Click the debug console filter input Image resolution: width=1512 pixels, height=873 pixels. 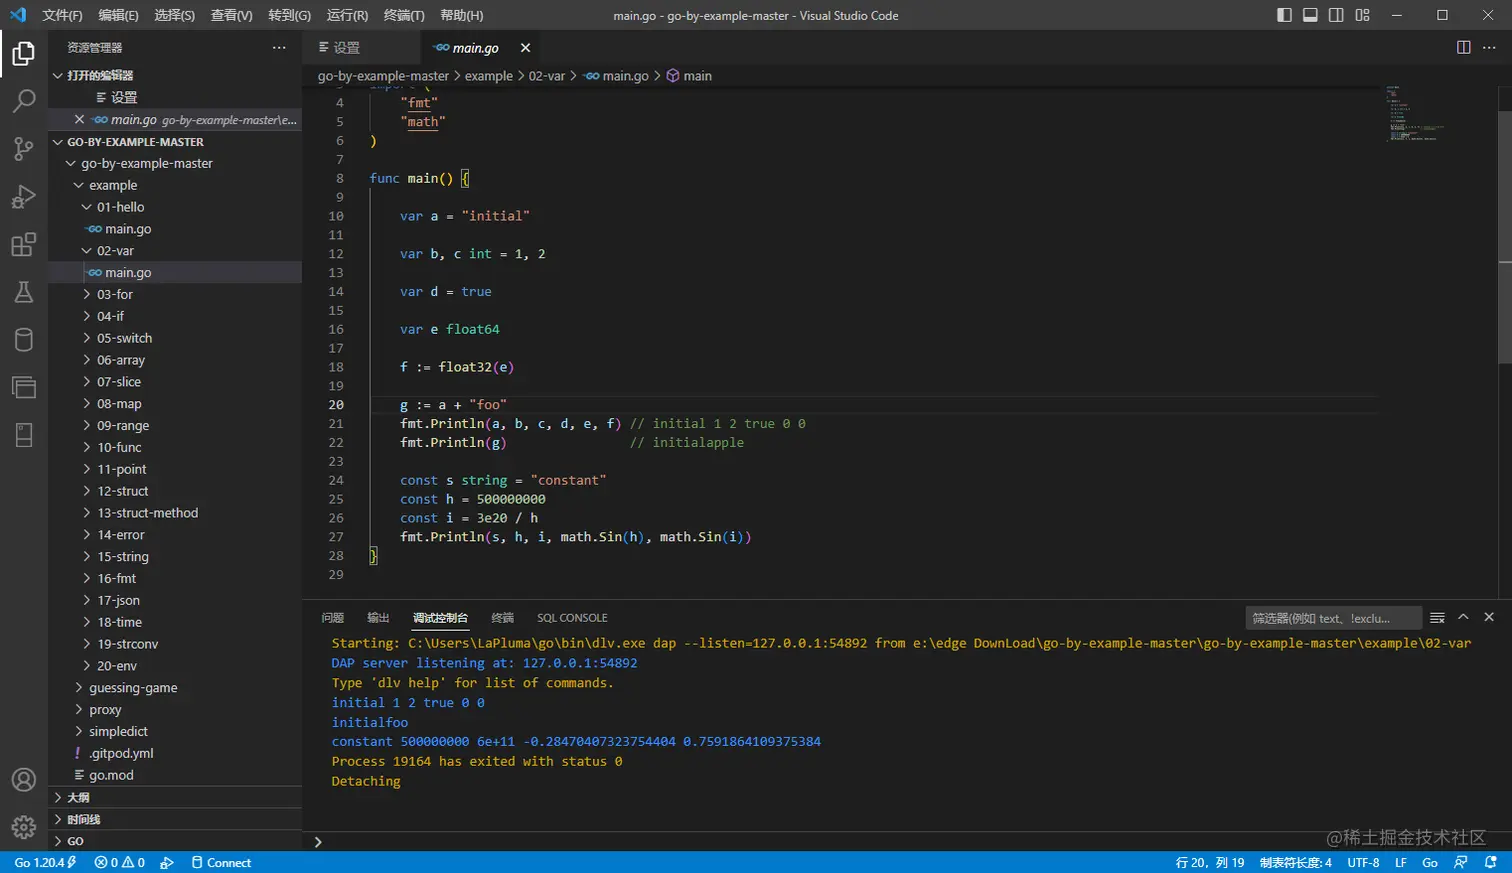(1332, 618)
